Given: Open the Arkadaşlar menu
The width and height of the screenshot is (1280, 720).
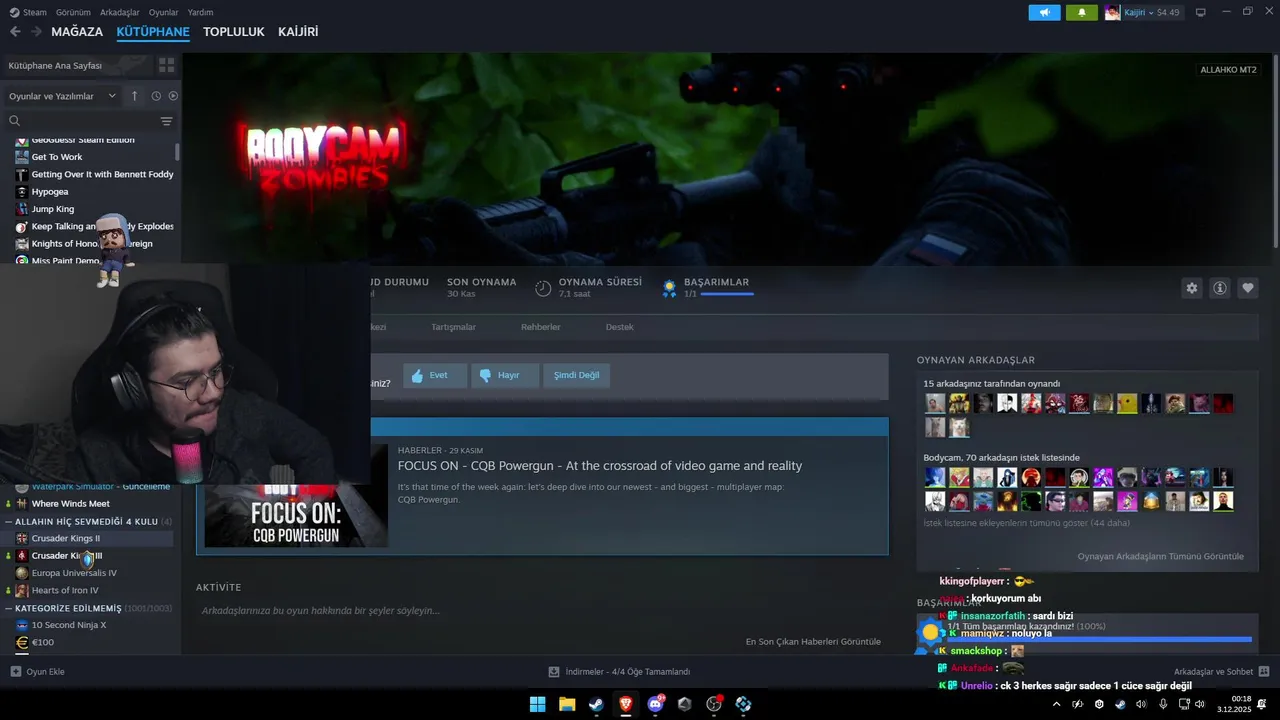Looking at the screenshot, I should click(120, 12).
